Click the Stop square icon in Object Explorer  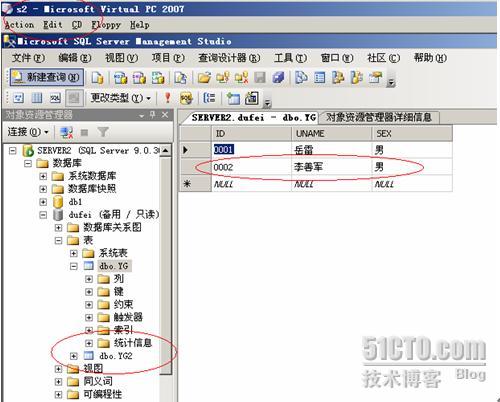point(84,133)
